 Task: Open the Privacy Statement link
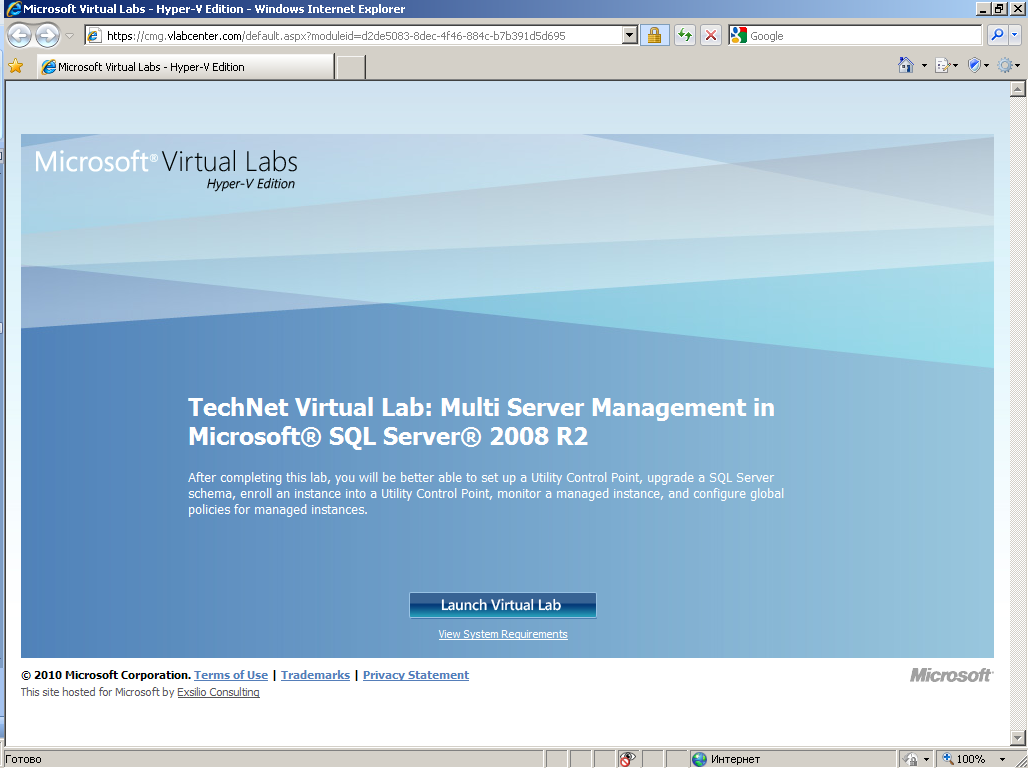pyautogui.click(x=416, y=675)
